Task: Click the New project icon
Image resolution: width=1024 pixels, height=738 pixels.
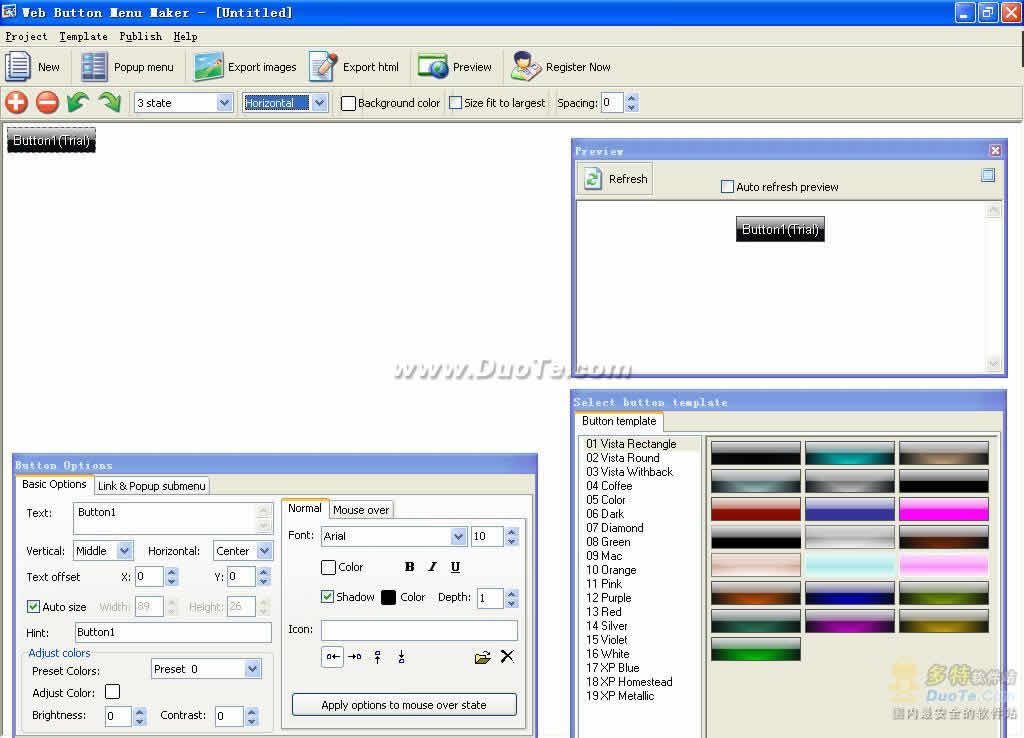Action: pyautogui.click(x=18, y=67)
